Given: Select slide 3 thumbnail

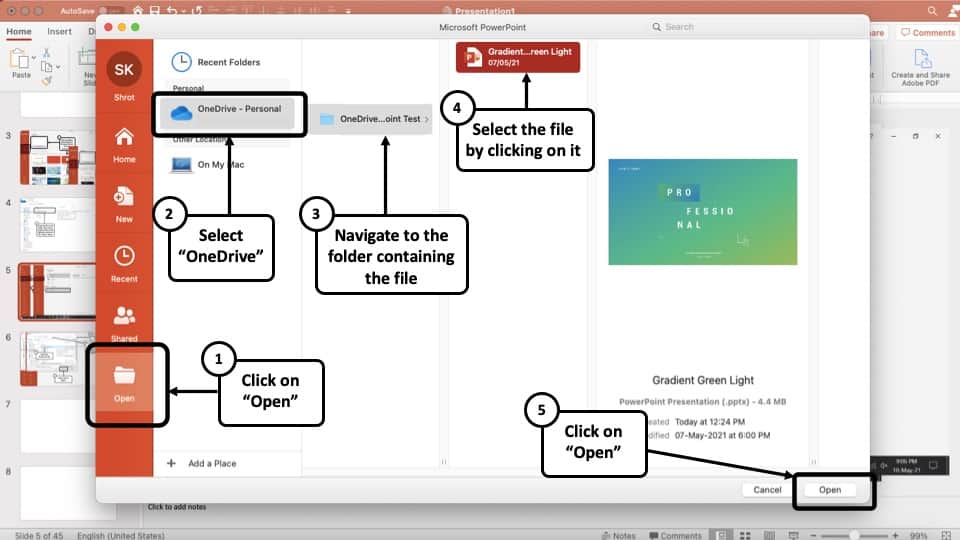Looking at the screenshot, I should (56, 157).
